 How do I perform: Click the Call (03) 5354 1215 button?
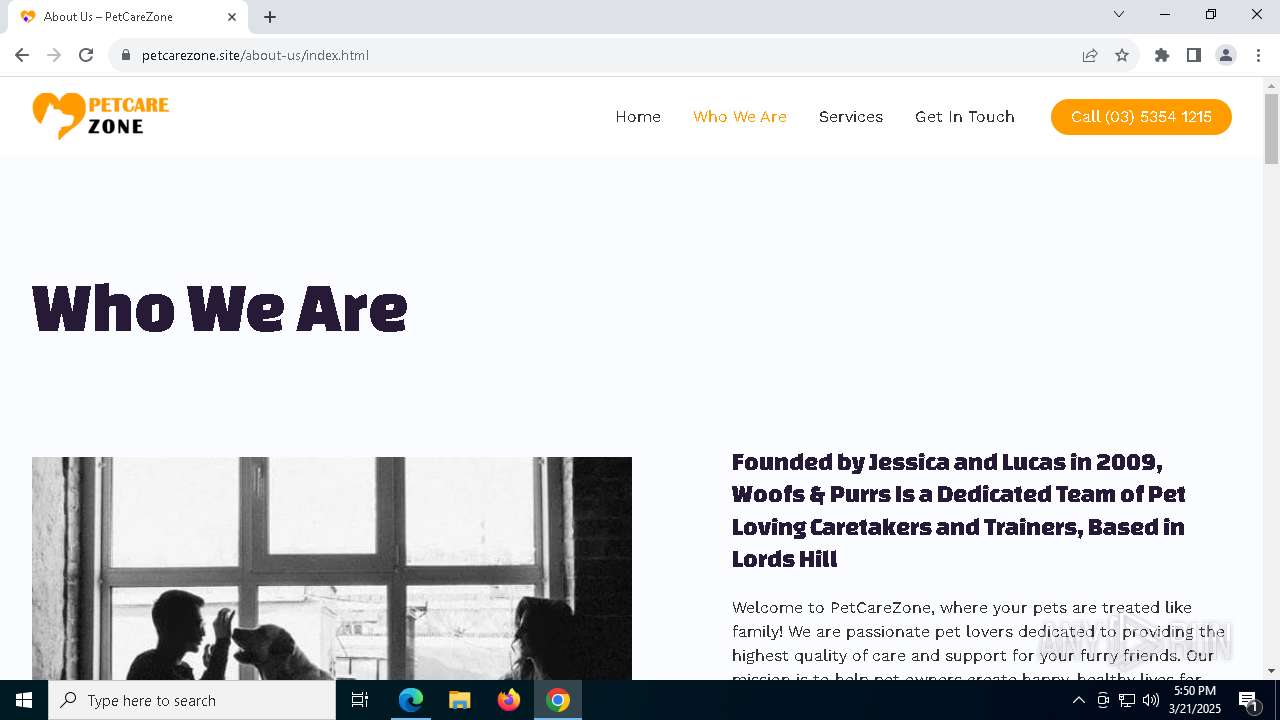click(1141, 117)
